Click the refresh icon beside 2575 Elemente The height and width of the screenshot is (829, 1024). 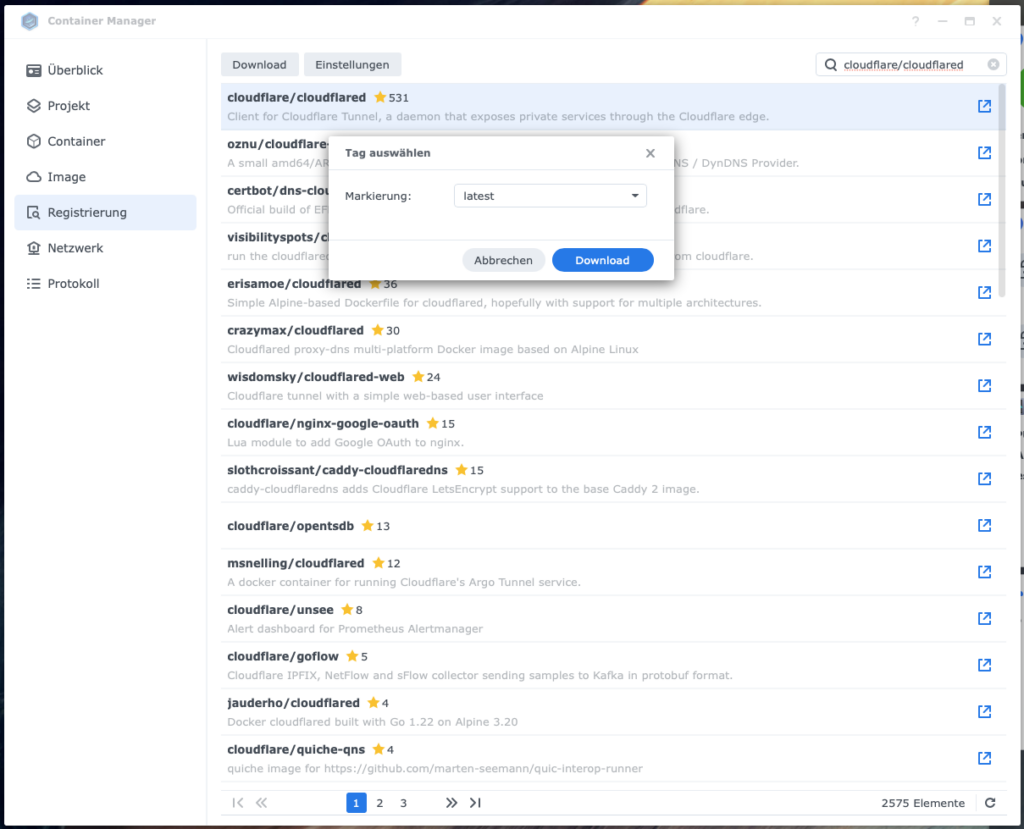click(x=990, y=803)
